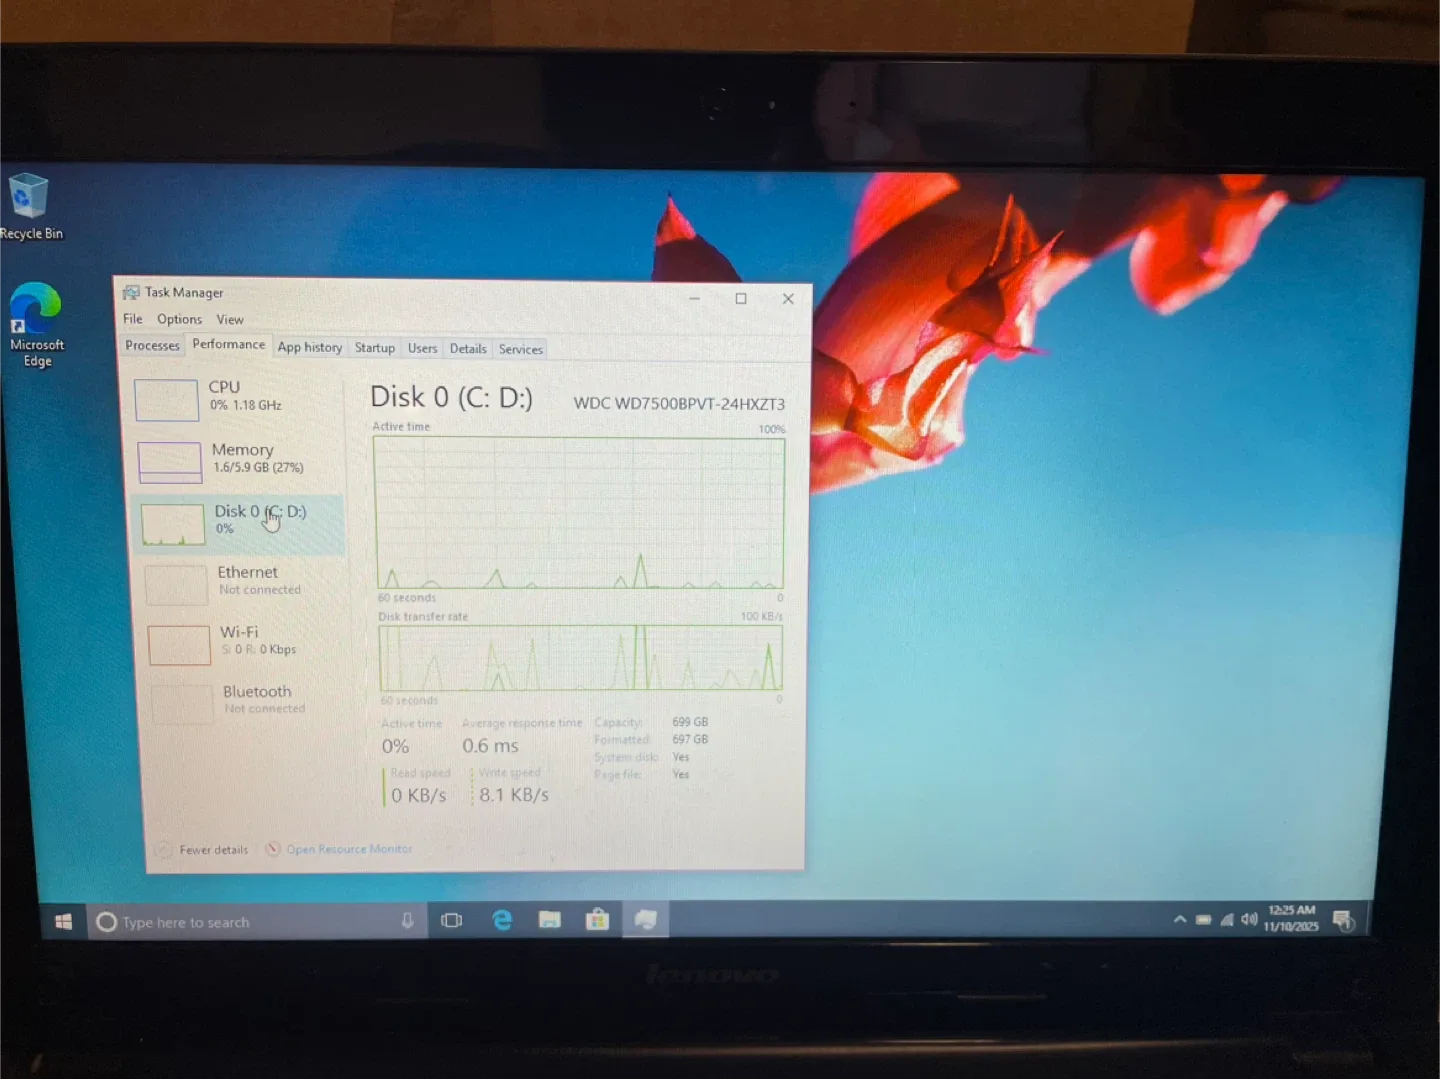Expand hidden icons in the system tray
The height and width of the screenshot is (1079, 1440).
coord(1179,919)
